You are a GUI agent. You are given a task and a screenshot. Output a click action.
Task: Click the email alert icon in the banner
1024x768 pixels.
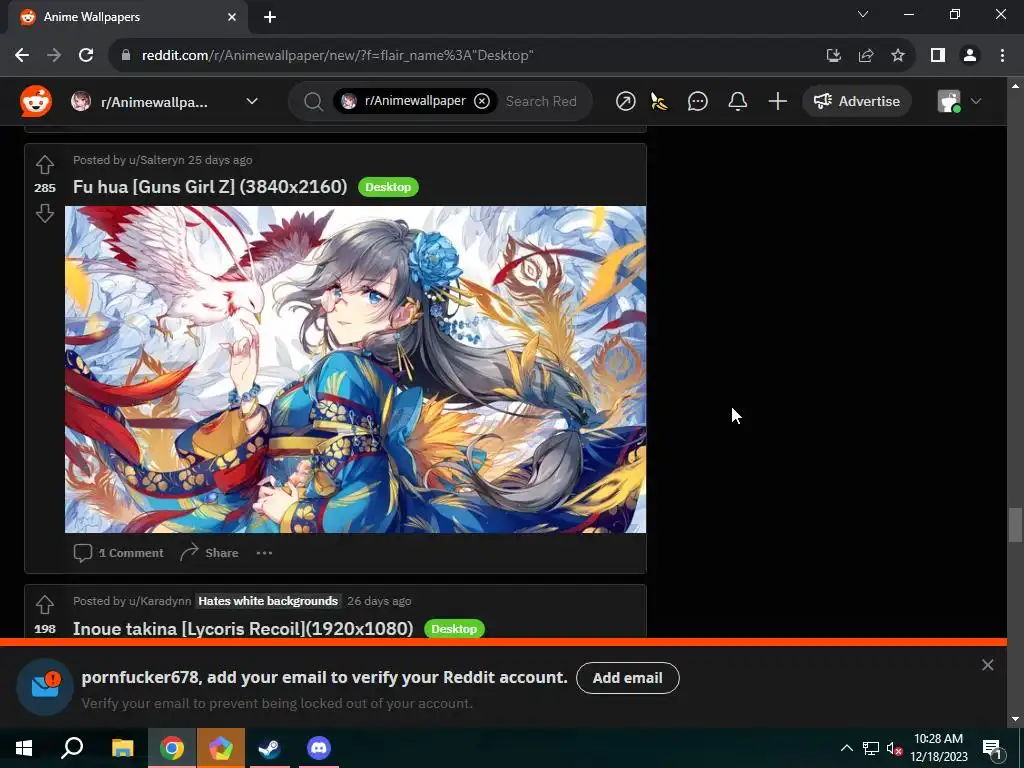45,687
